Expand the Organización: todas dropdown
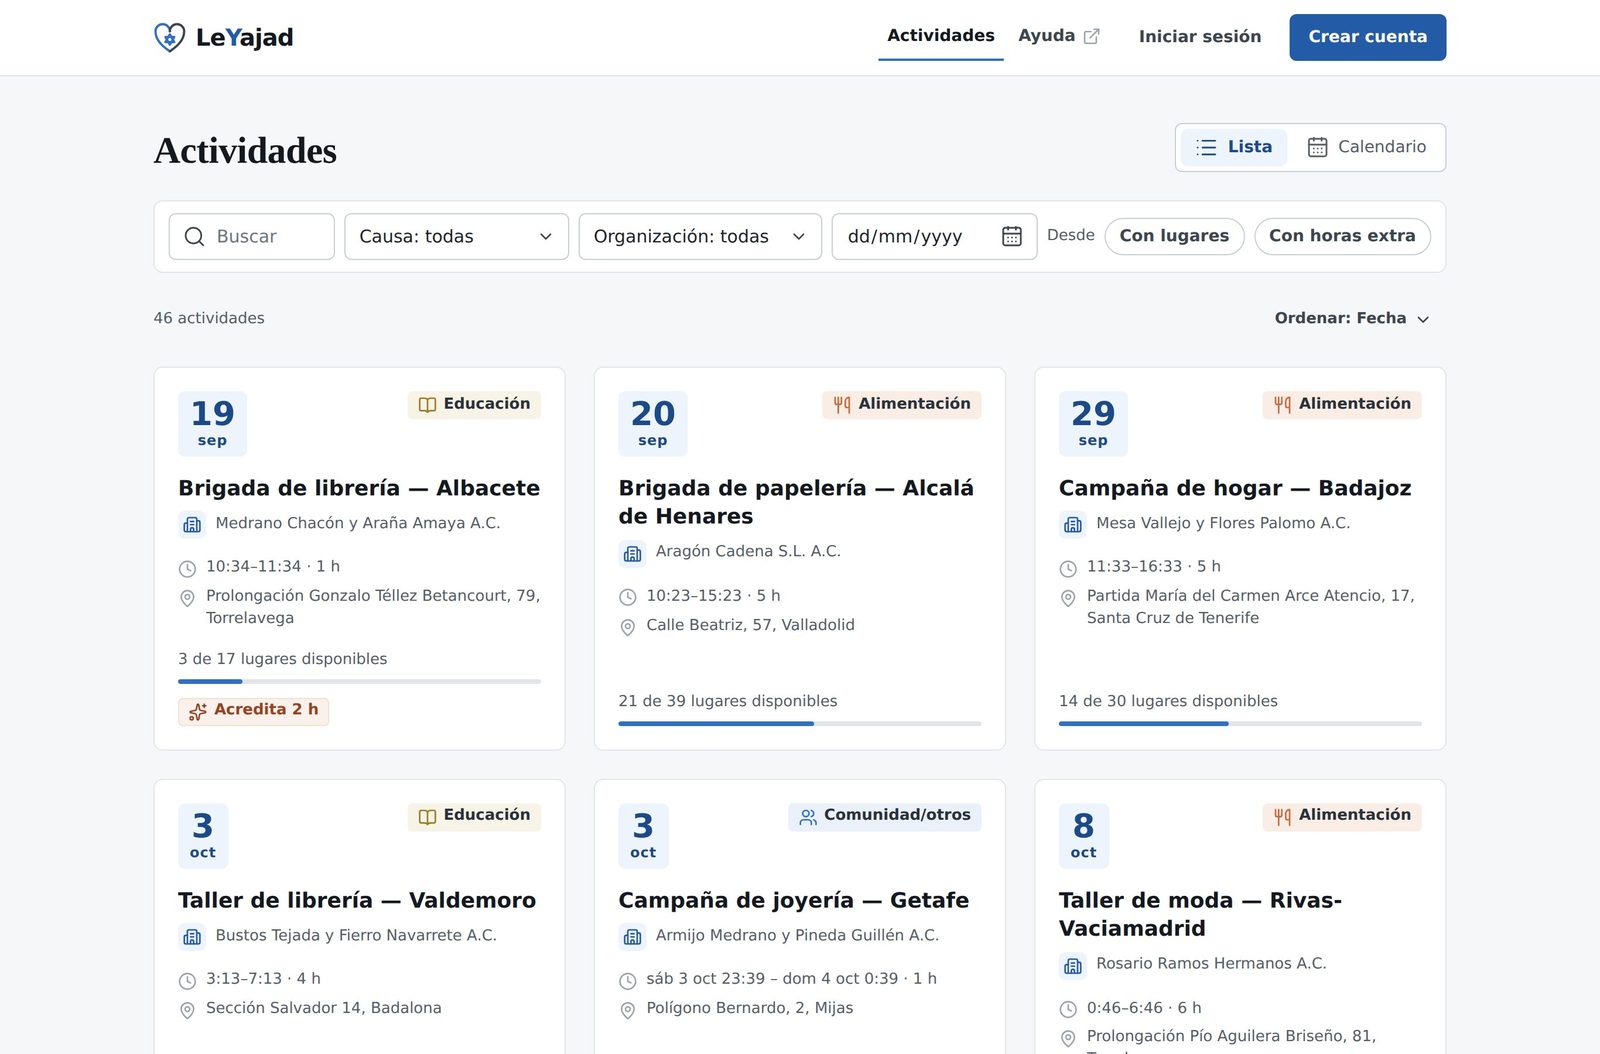Screen dimensions: 1600x1054 coord(700,237)
